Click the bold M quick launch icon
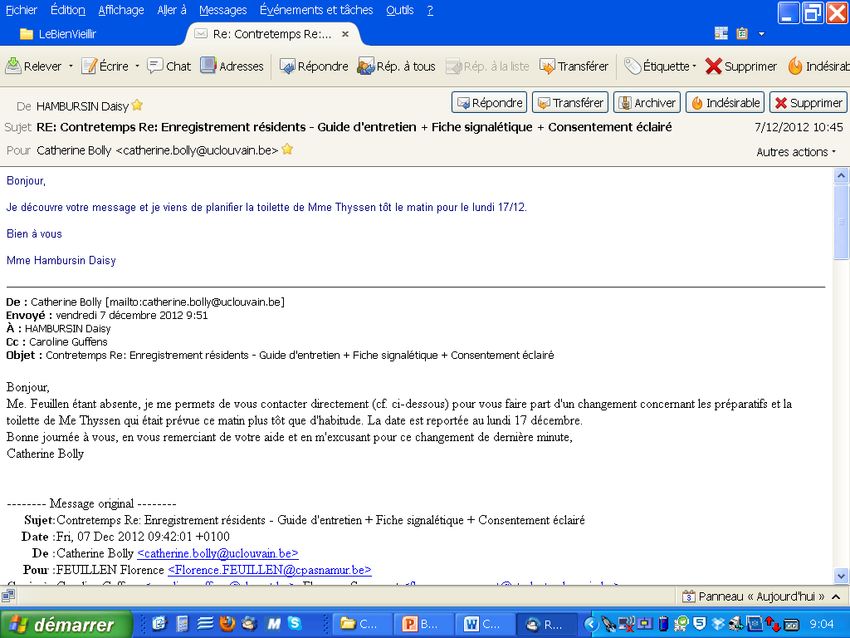 [274, 624]
